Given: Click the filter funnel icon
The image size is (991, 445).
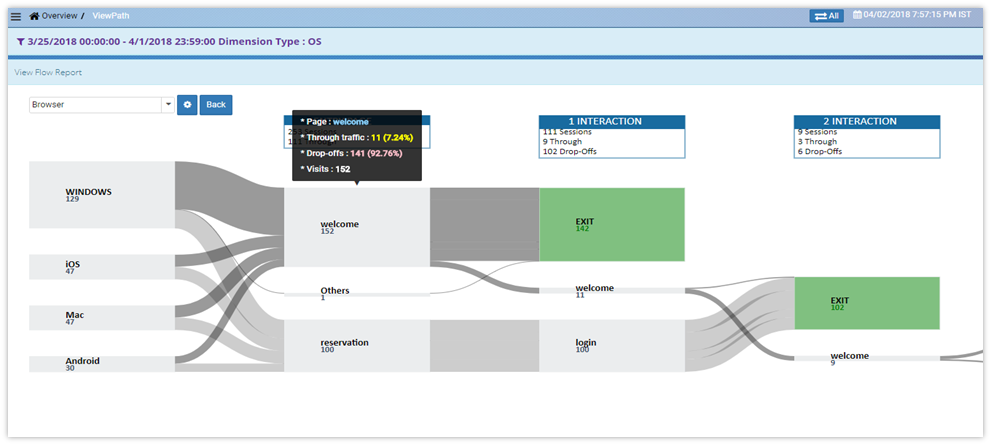Looking at the screenshot, I should 21,42.
